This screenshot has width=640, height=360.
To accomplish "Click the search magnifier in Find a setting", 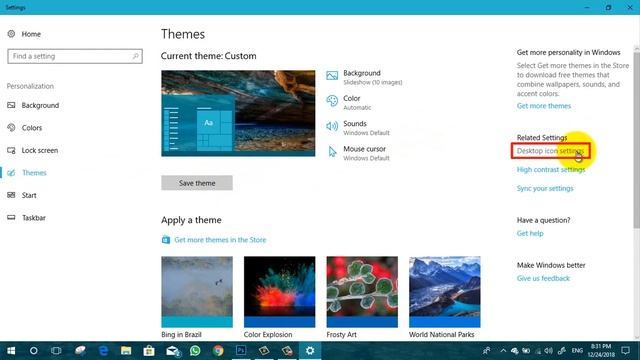I will [135, 56].
